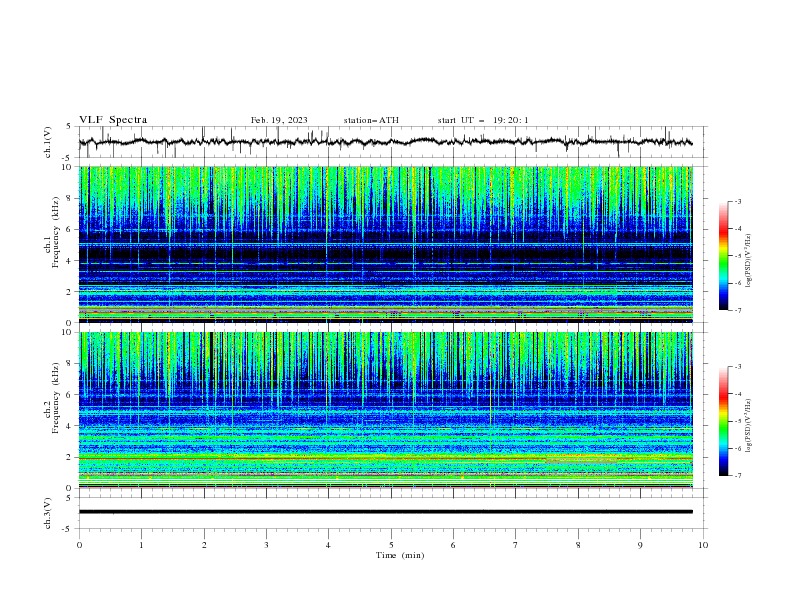The image size is (792, 612).
Task: Click the lower log(PSD) colorbar label
Action: tap(748, 425)
